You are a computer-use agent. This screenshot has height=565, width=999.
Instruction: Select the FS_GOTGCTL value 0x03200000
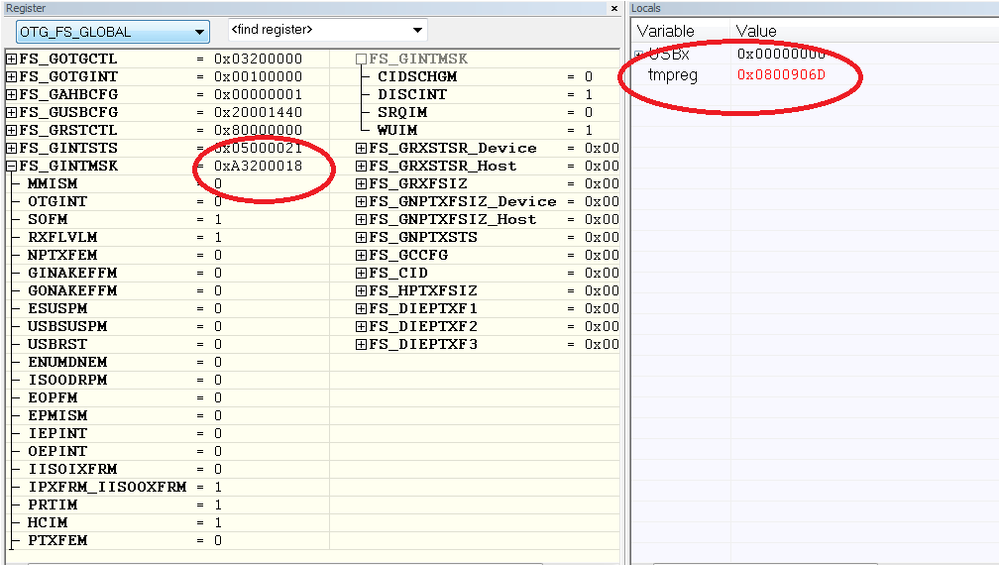tap(258, 59)
